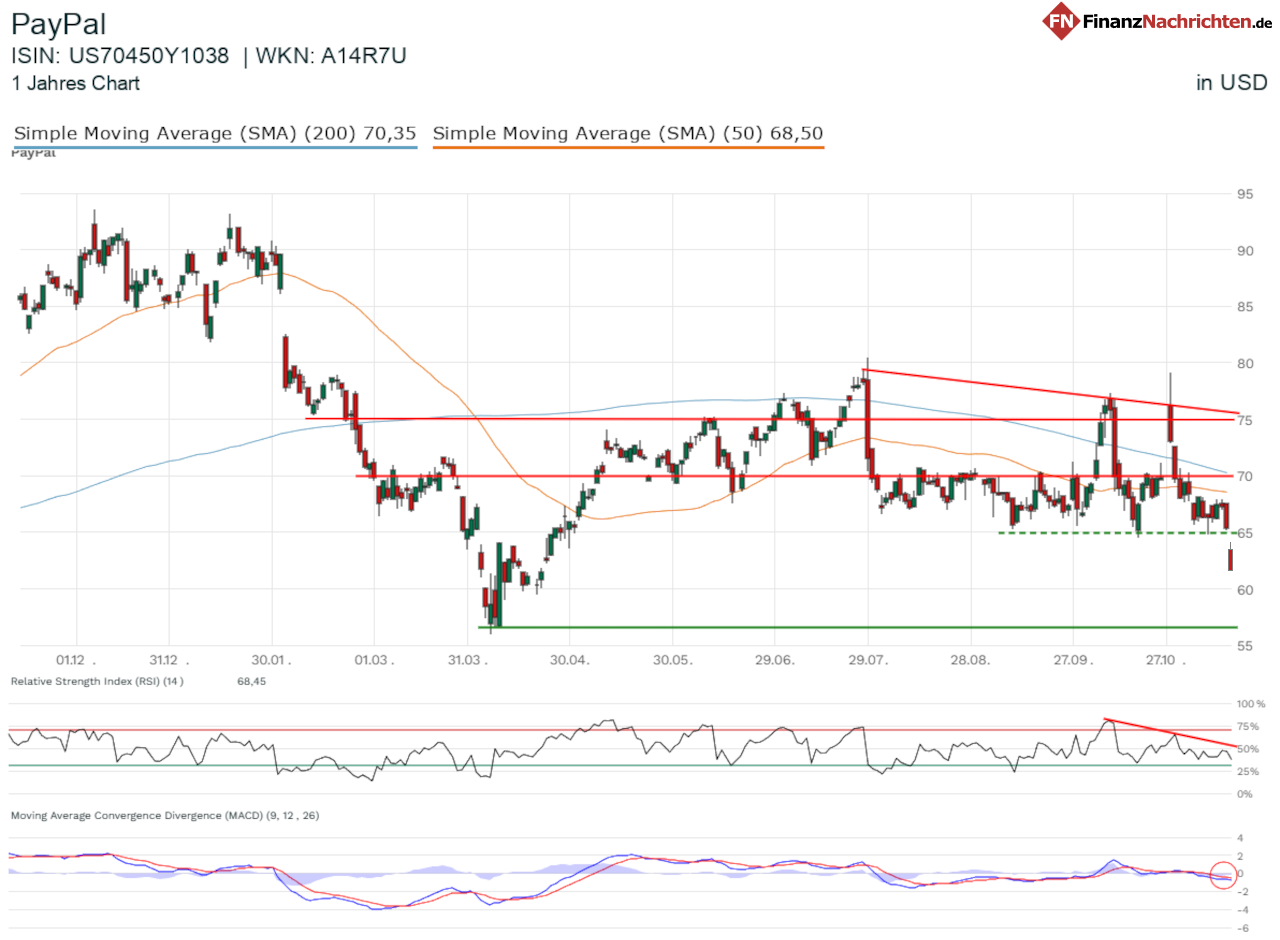Select the PayPal chart title
The width and height of the screenshot is (1280, 940).
58,23
